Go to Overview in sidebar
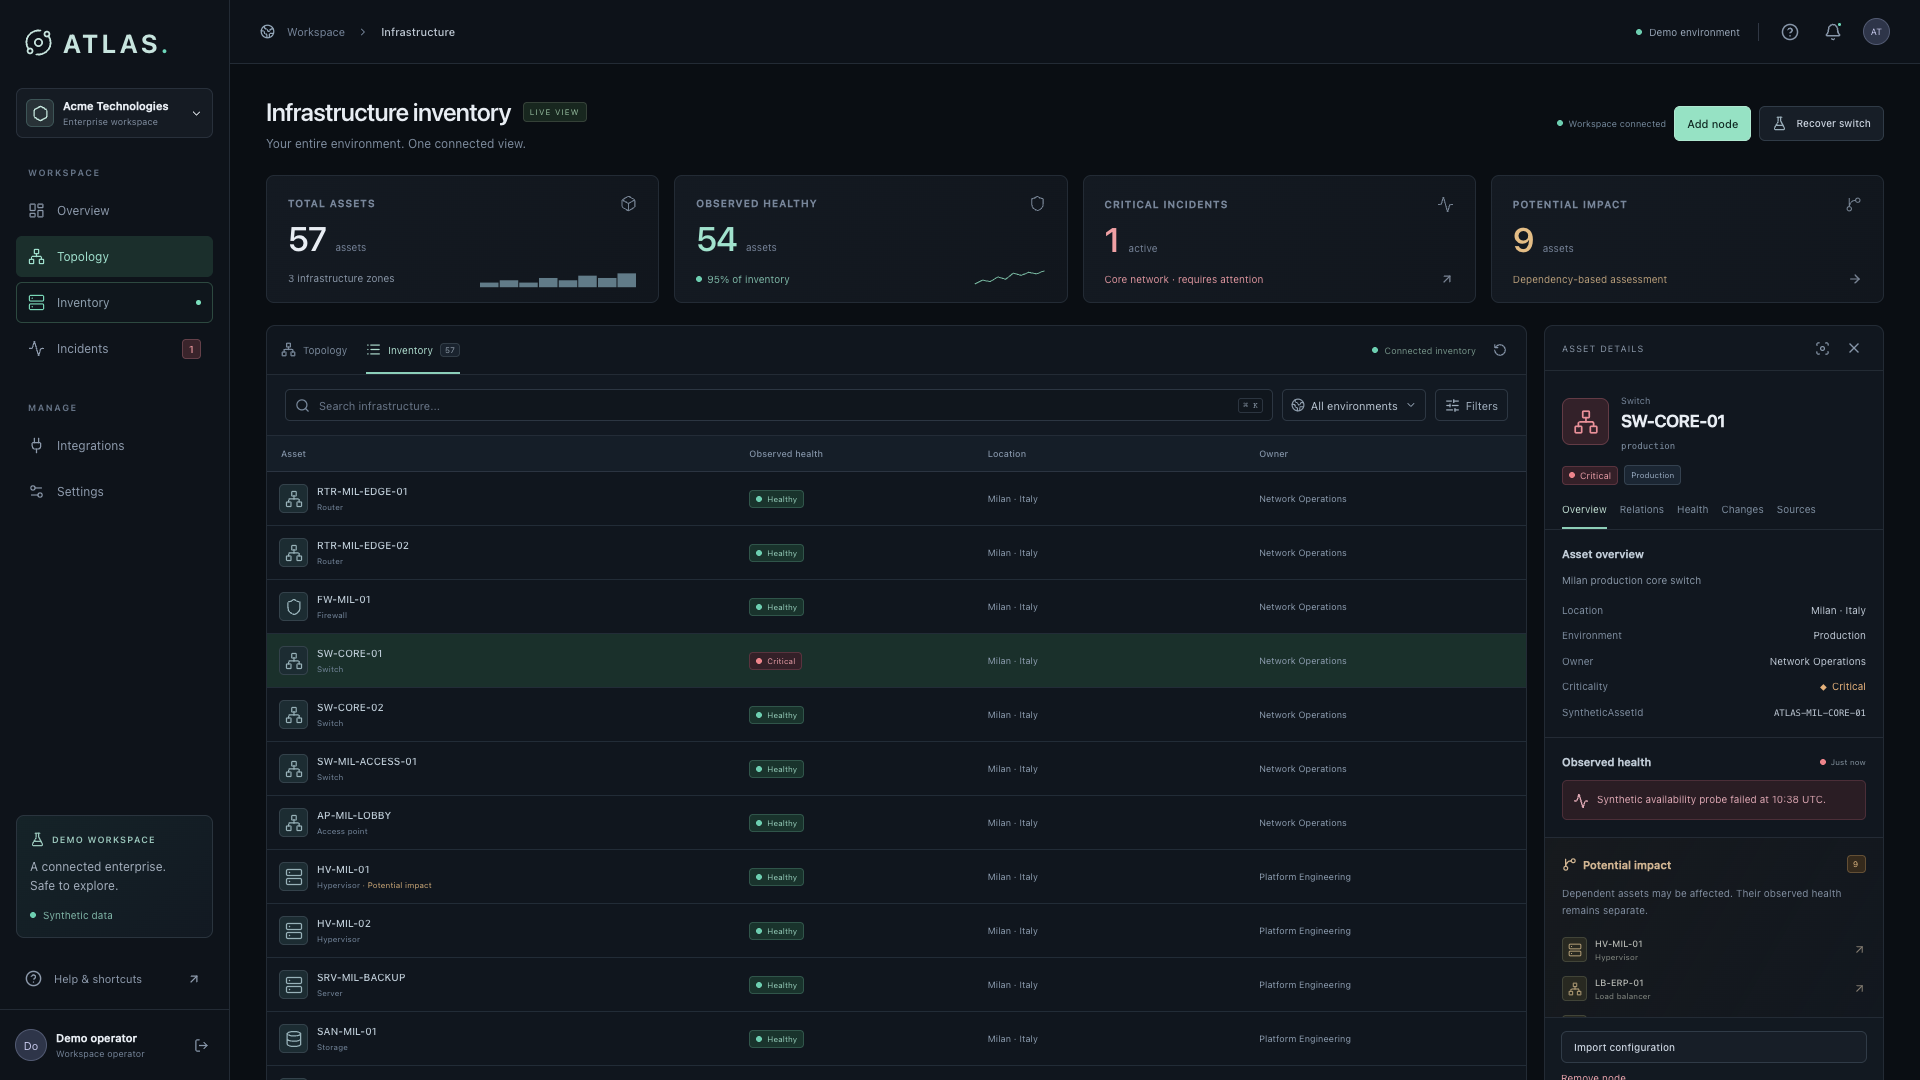 pos(114,211)
